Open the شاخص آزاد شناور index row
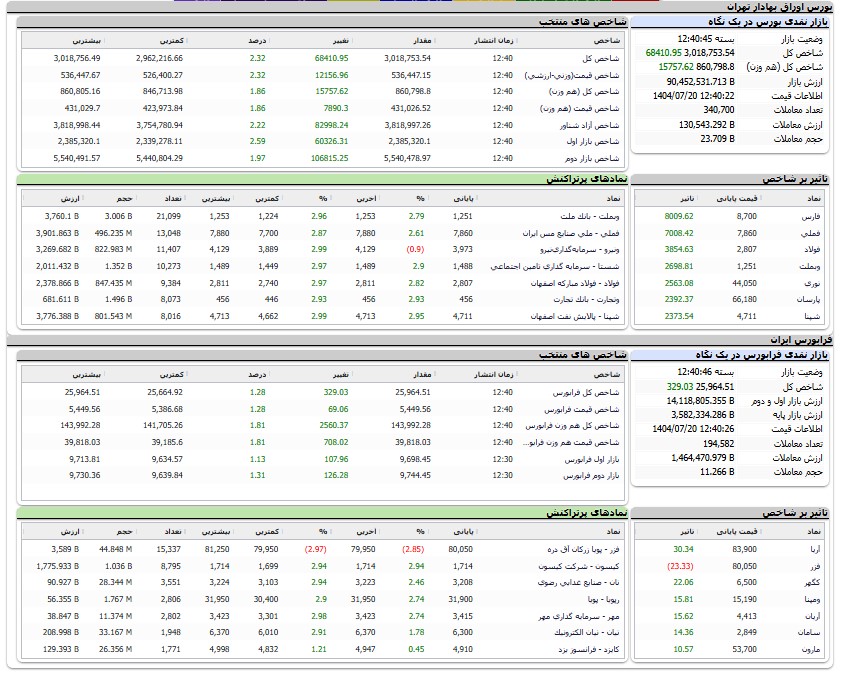 [591, 124]
